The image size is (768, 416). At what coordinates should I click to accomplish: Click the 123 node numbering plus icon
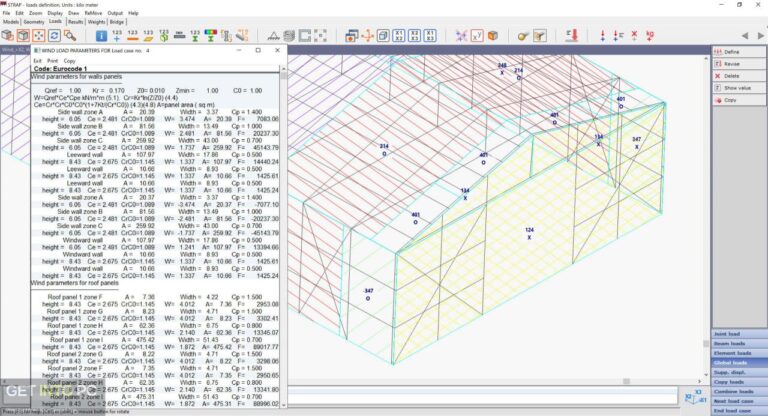tap(117, 35)
